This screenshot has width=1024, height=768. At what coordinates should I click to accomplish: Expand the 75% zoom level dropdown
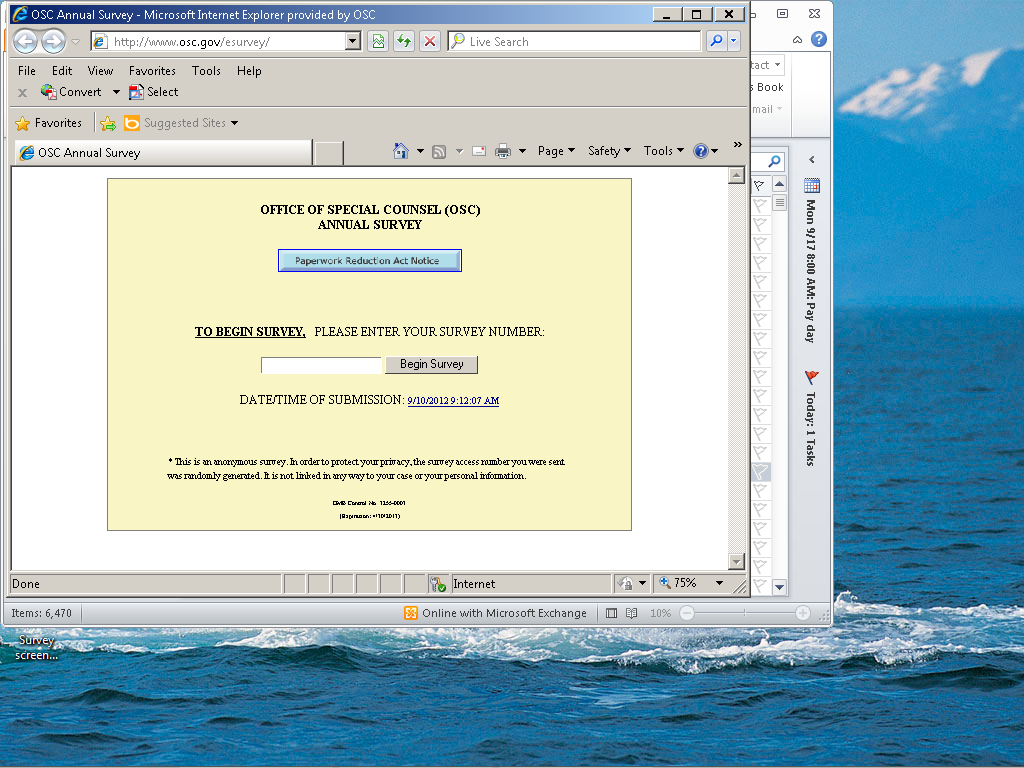[718, 583]
